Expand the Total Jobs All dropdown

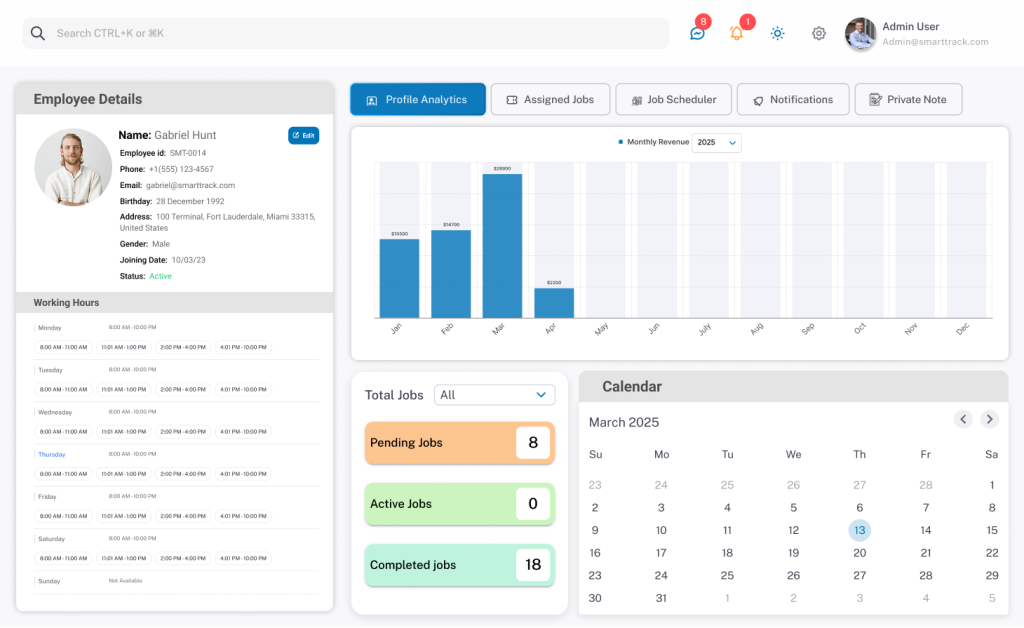click(495, 395)
